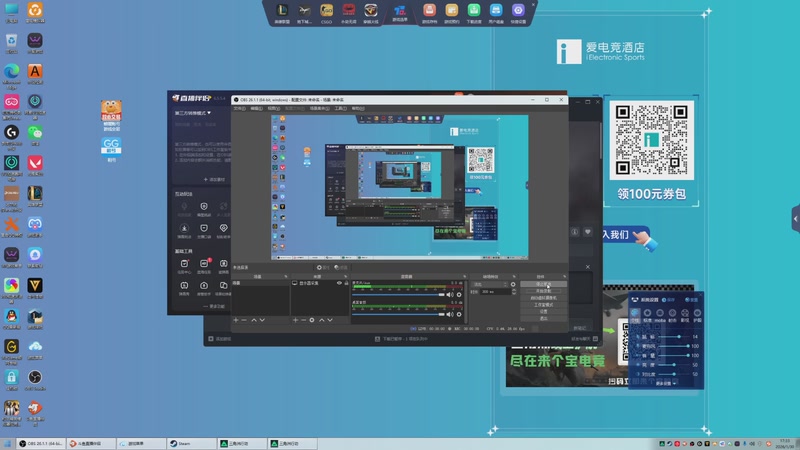This screenshot has width=800, height=450.
Task: Open the Edit menu in OBS
Action: click(257, 108)
